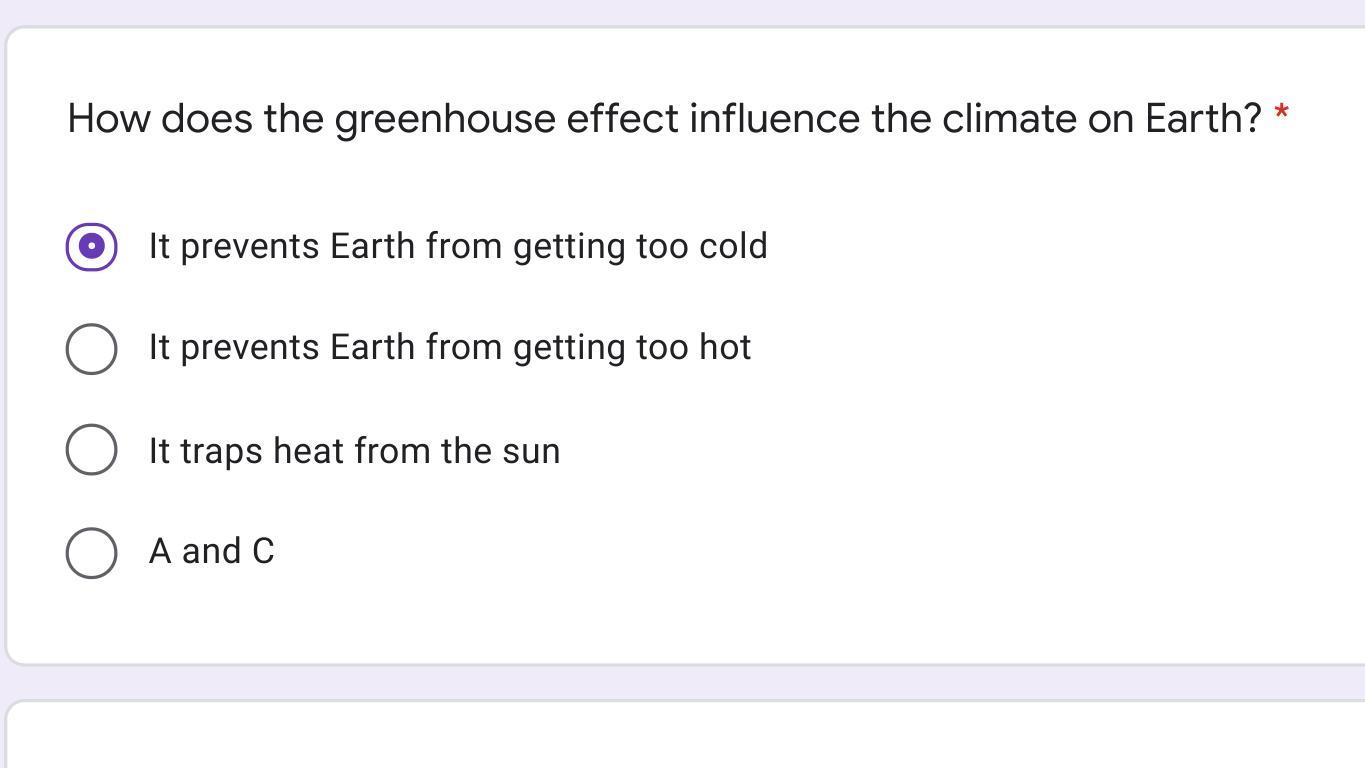Pick the "A and C" radio button
This screenshot has height=768, width=1365.
pyautogui.click(x=91, y=552)
